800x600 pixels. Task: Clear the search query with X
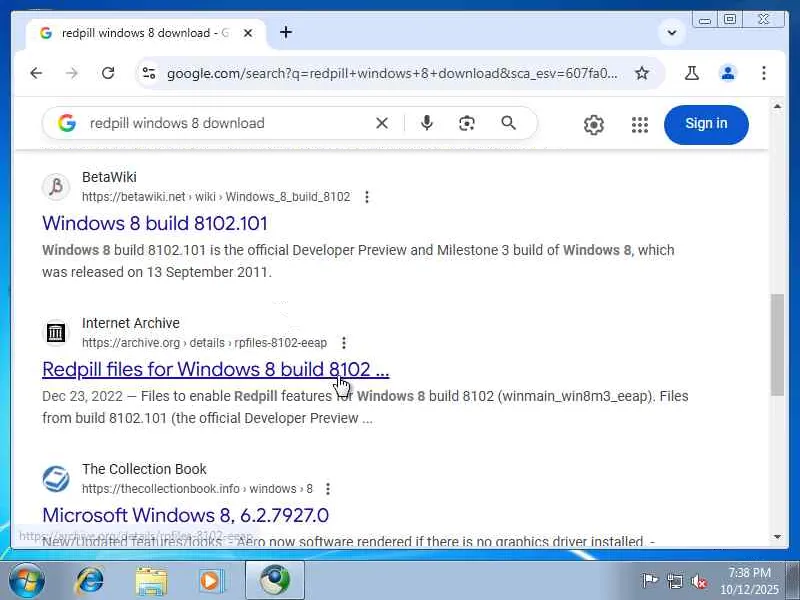(x=382, y=123)
